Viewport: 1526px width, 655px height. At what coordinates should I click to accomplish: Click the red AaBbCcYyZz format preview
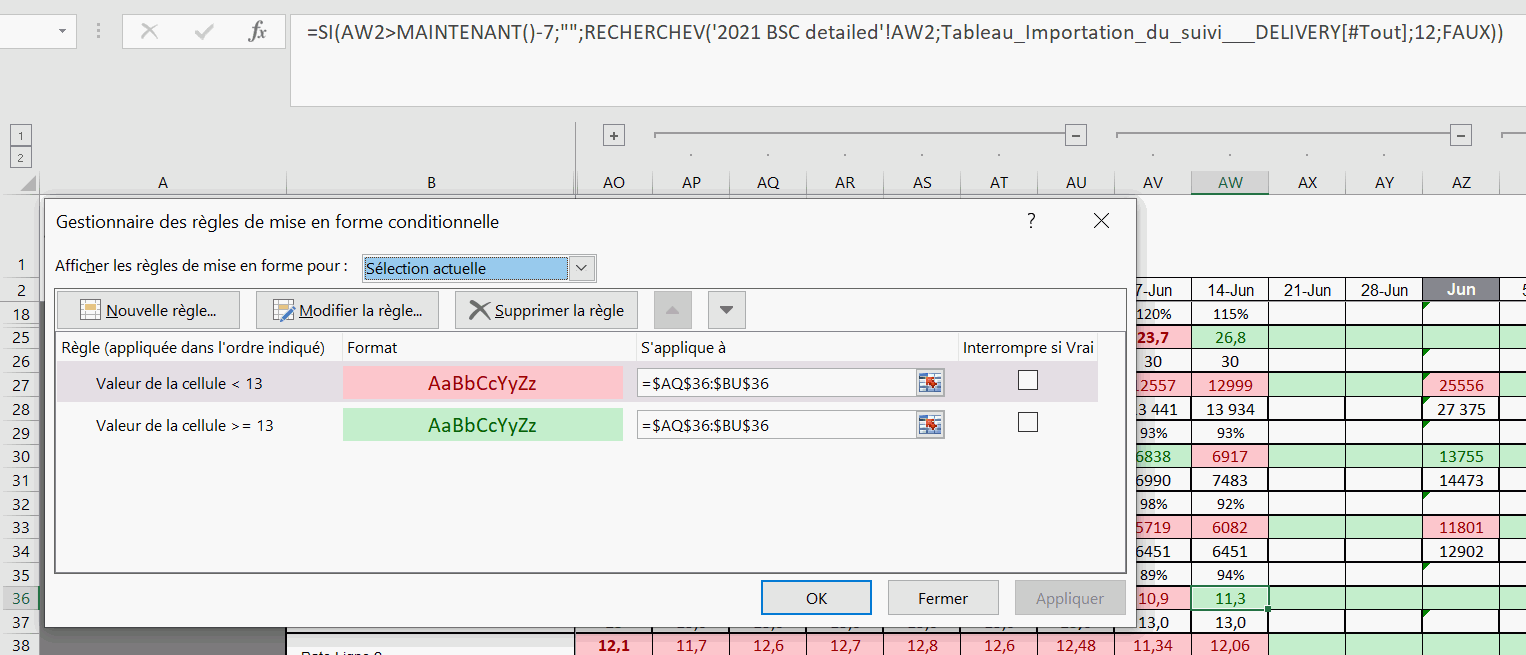point(482,383)
